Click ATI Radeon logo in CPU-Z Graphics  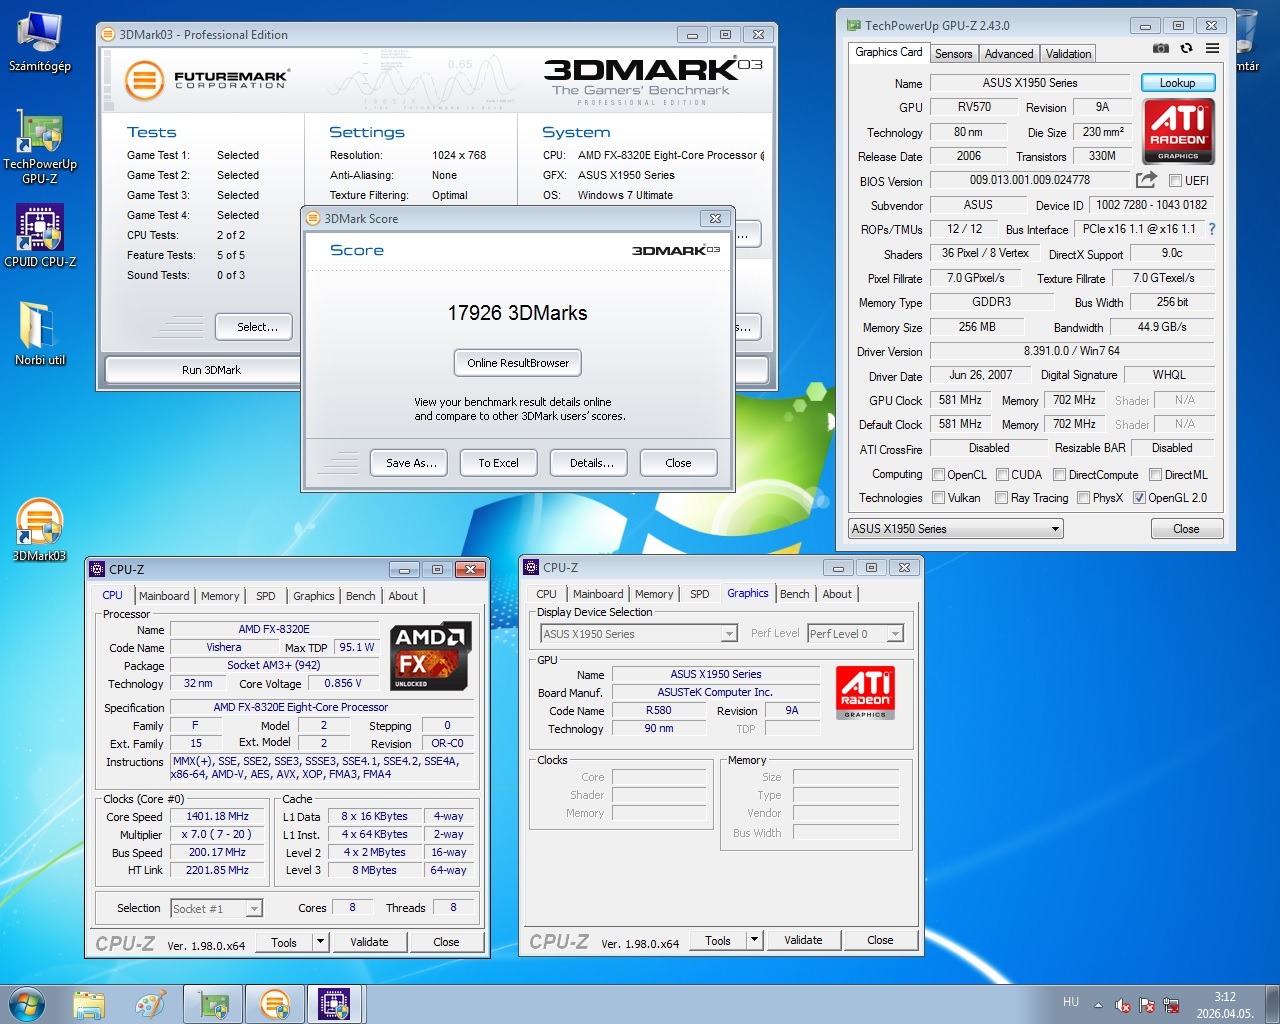coord(865,692)
